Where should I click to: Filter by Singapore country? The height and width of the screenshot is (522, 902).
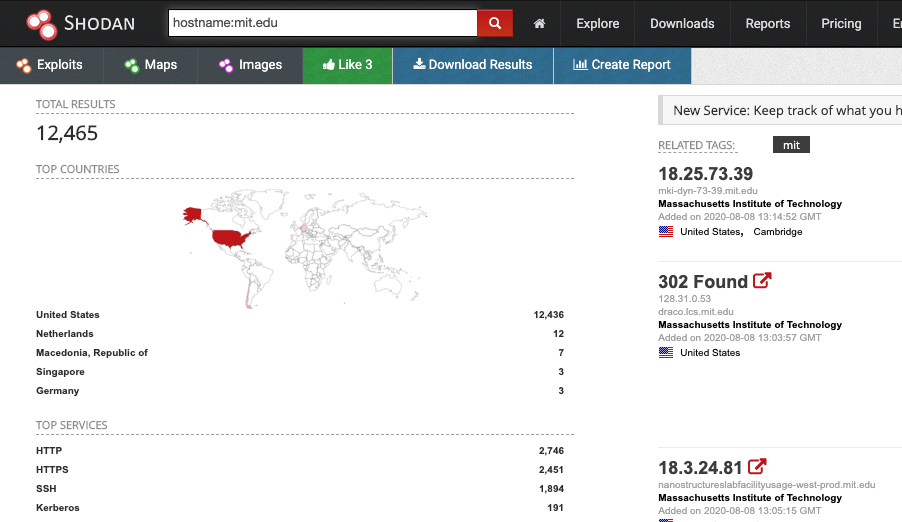coord(60,372)
